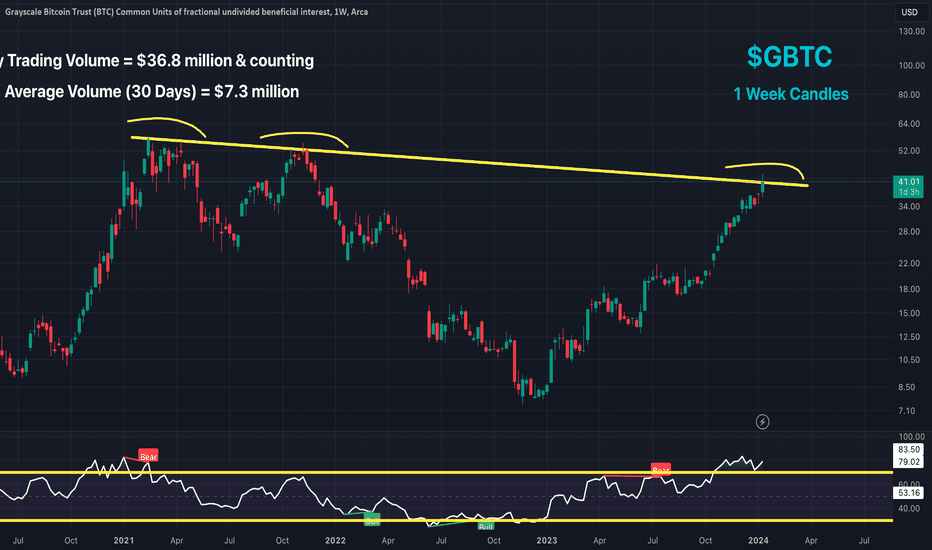Click the 28.00 price axis label
The width and height of the screenshot is (932, 550).
click(x=911, y=232)
